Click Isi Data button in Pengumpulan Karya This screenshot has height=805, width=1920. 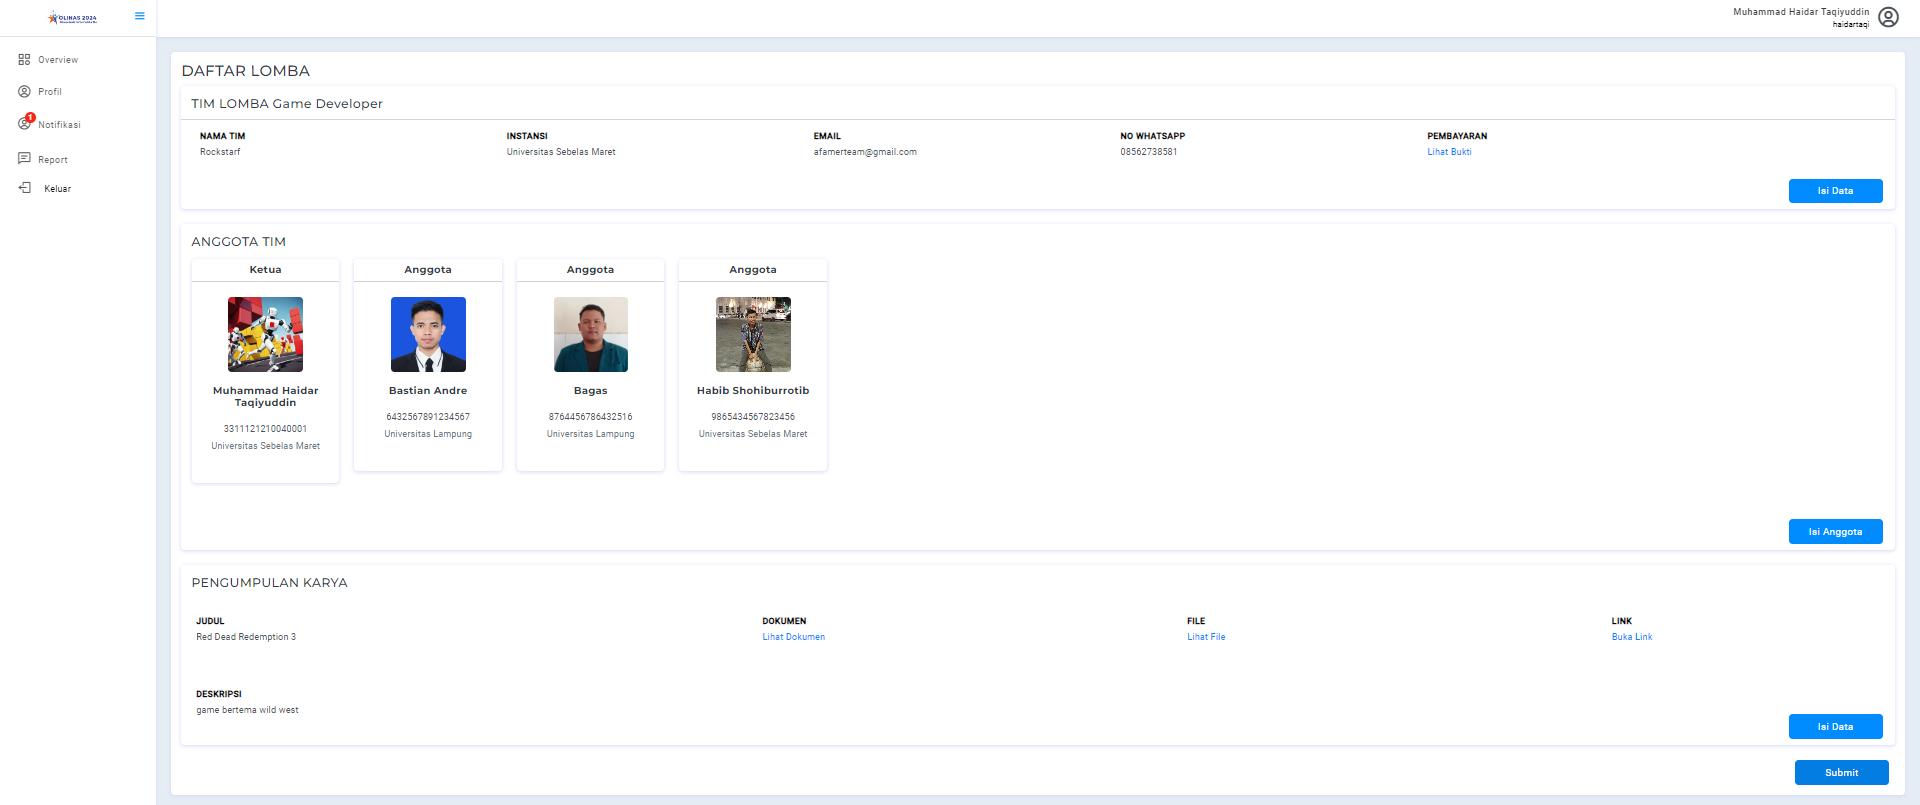(x=1835, y=727)
